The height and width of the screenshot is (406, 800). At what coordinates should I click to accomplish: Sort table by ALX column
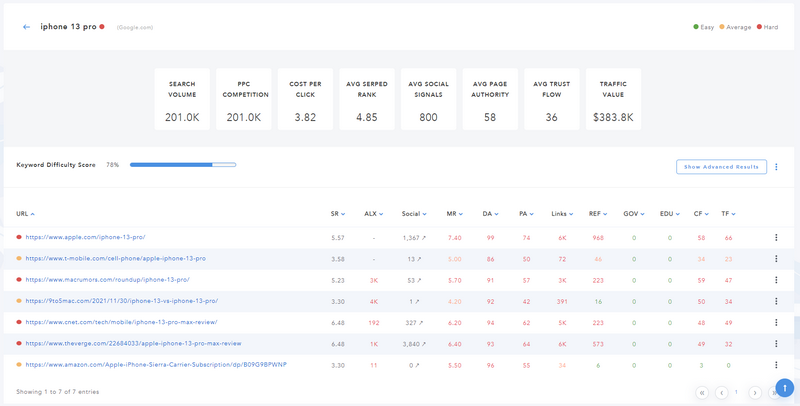click(x=373, y=214)
